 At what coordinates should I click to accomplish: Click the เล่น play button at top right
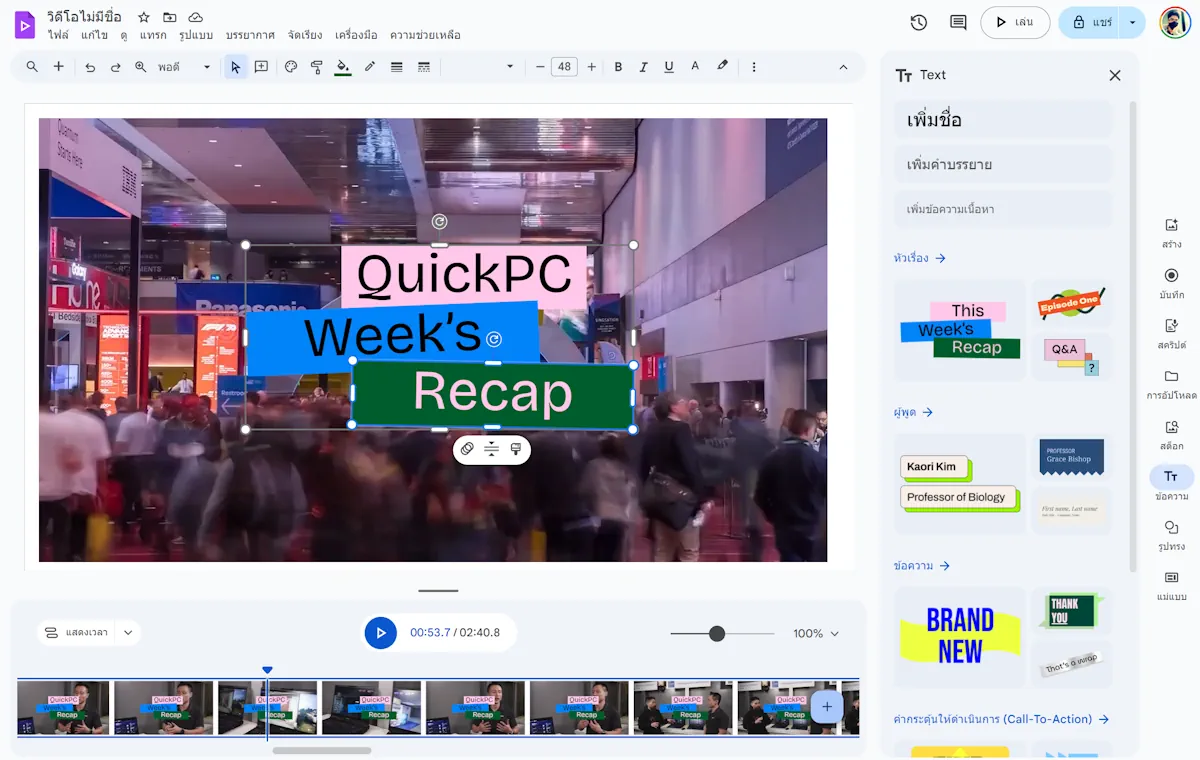(1014, 22)
